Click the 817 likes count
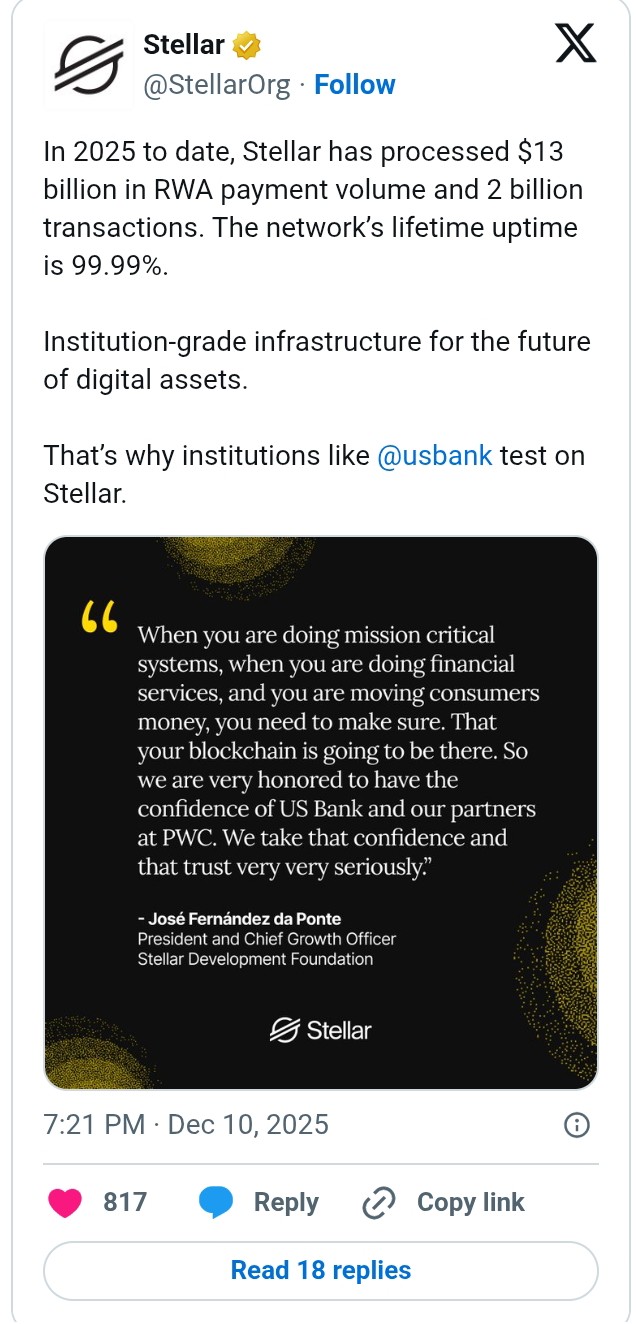This screenshot has width=636, height=1324. [x=125, y=1203]
